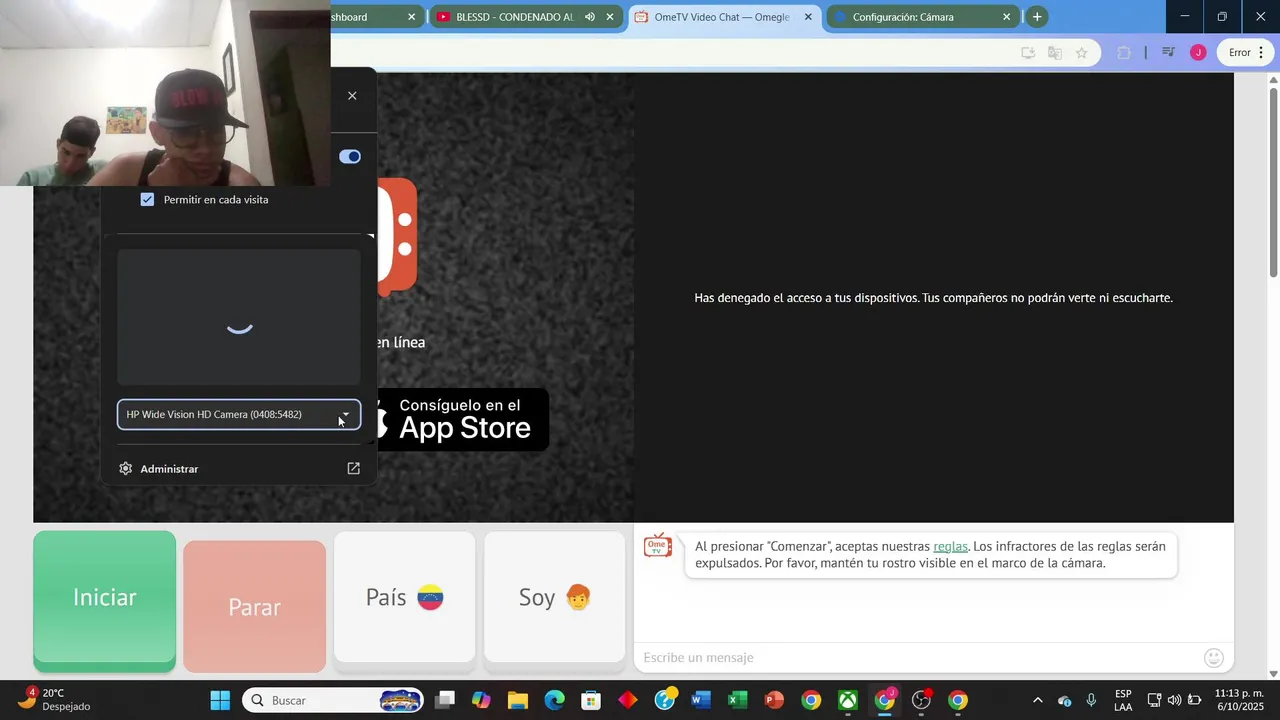The height and width of the screenshot is (720, 1280).
Task: Mute the BLESSD tab audio icon
Action: [x=589, y=17]
